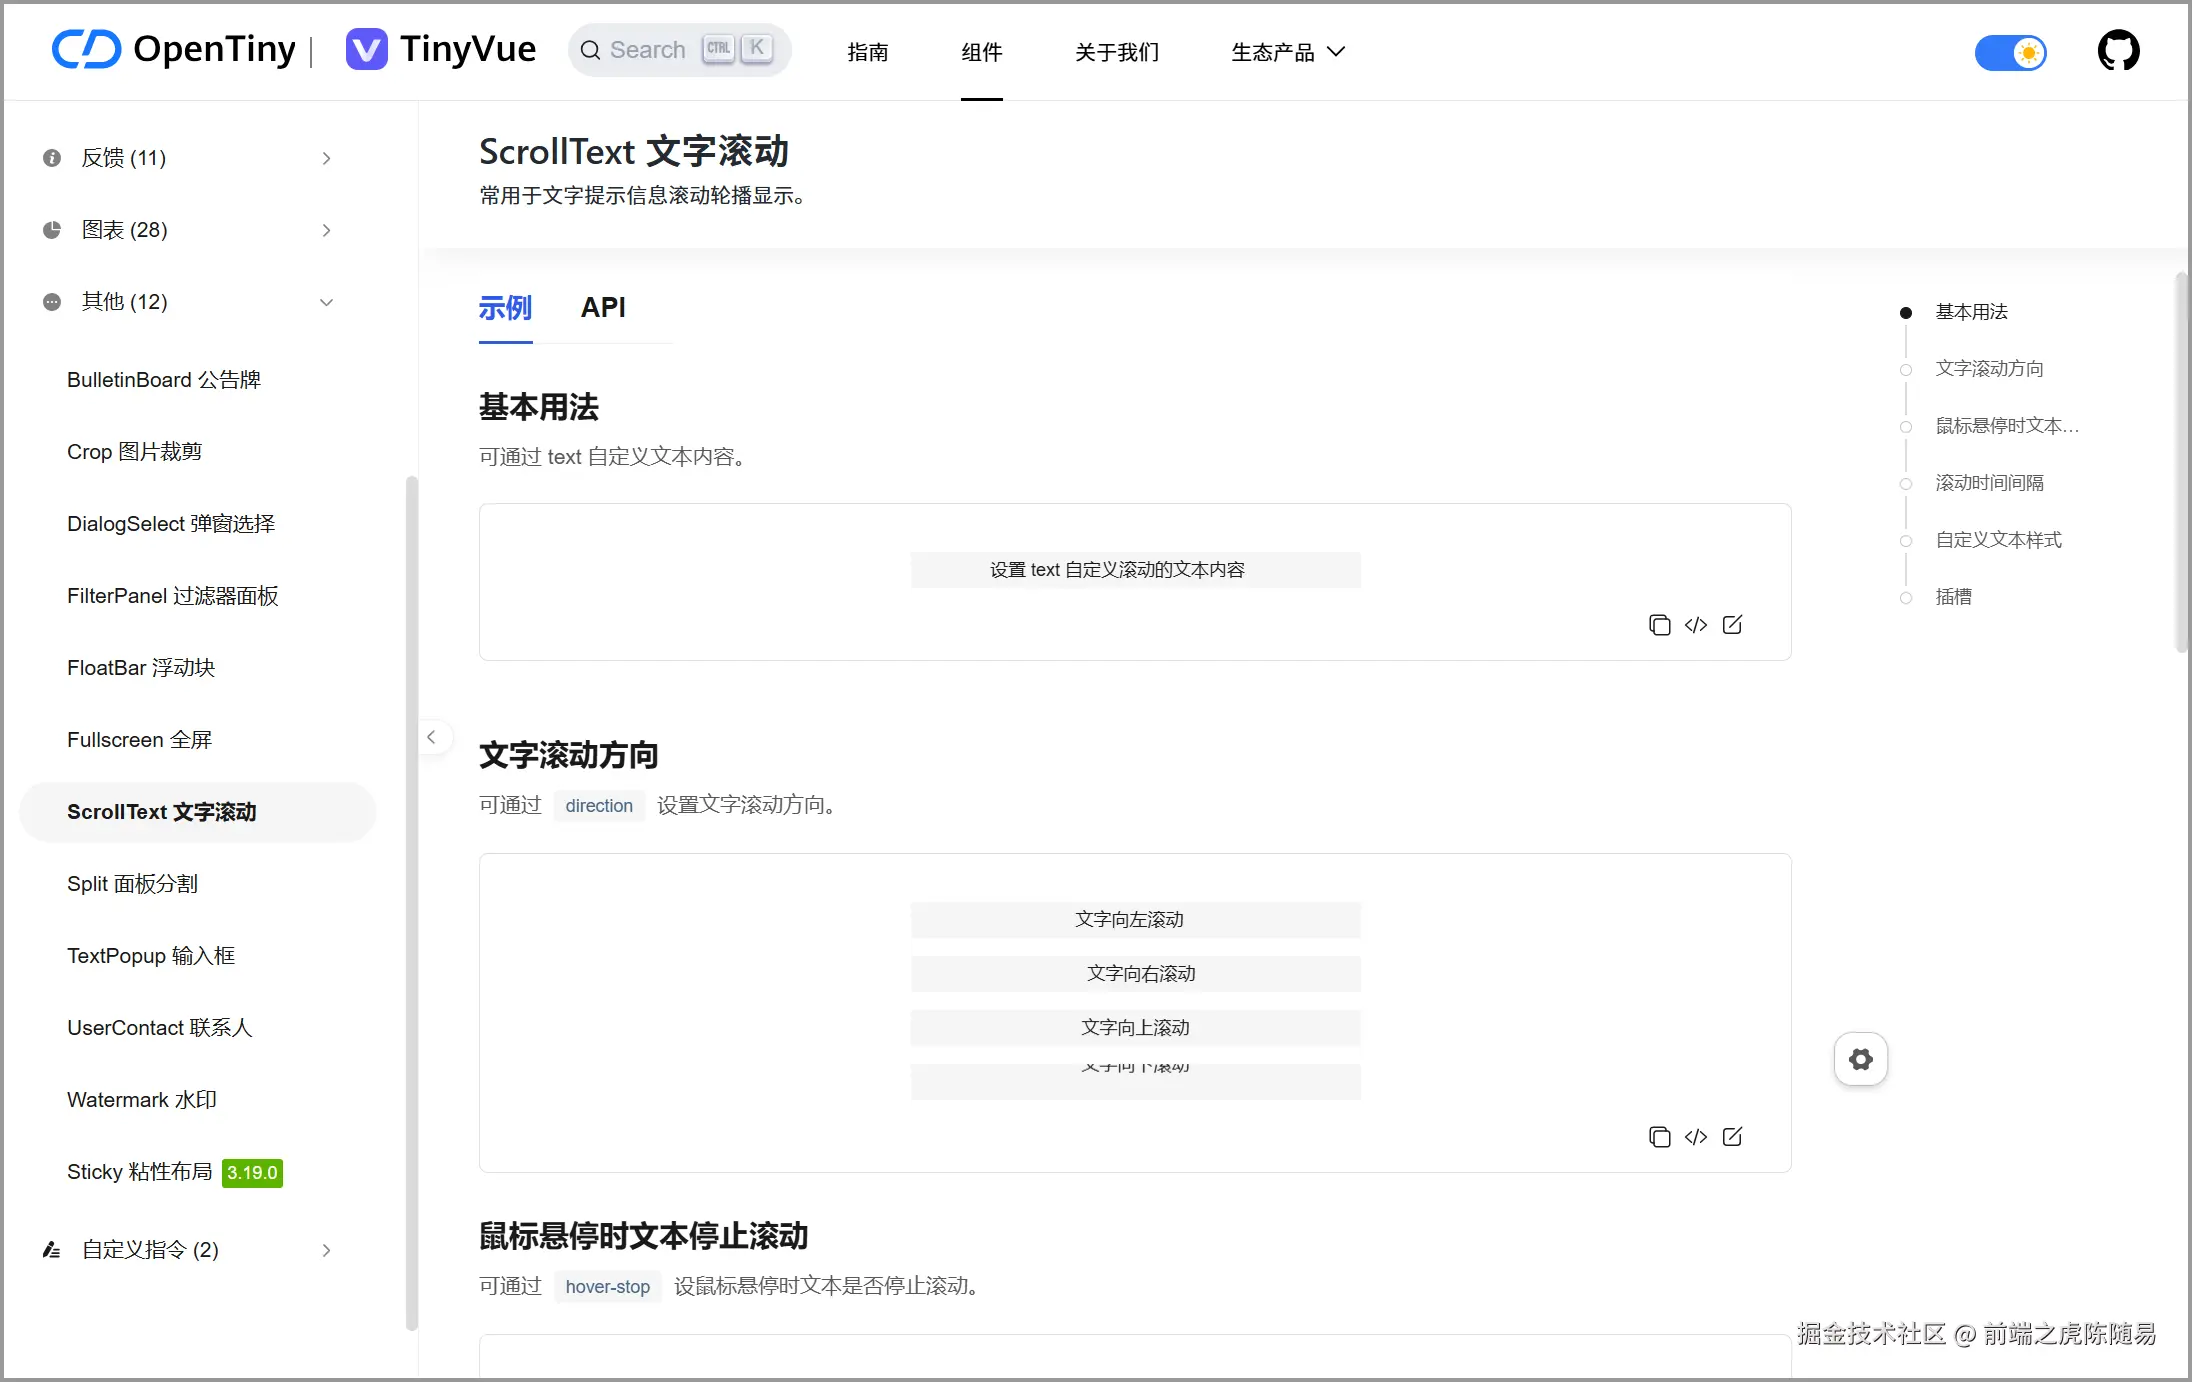2192x1382 pixels.
Task: Copy the 基本用法 example code
Action: tap(1659, 624)
